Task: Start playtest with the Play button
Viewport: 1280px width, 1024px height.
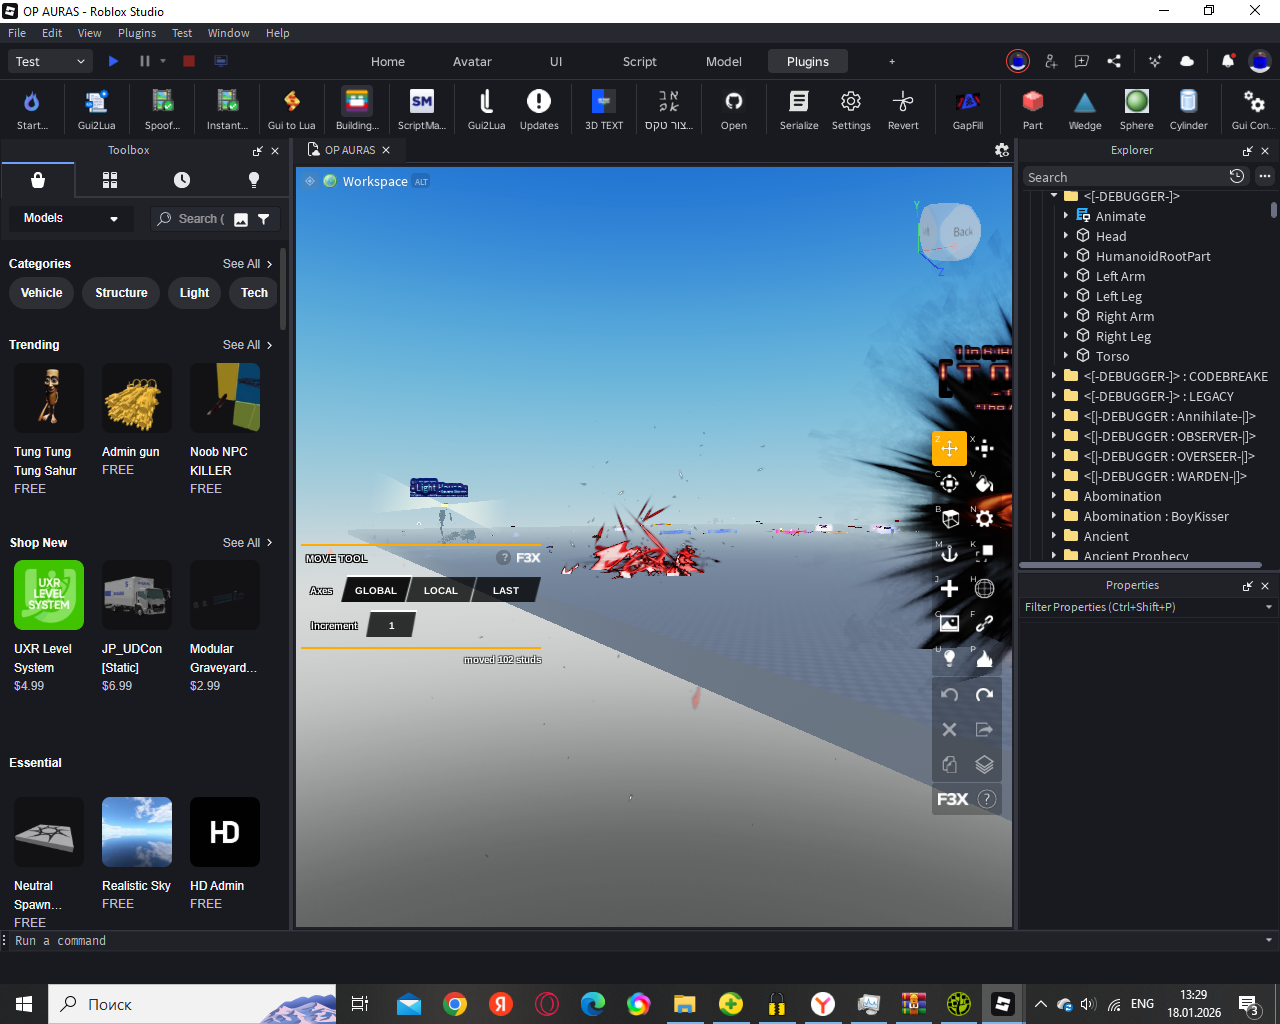Action: (113, 61)
